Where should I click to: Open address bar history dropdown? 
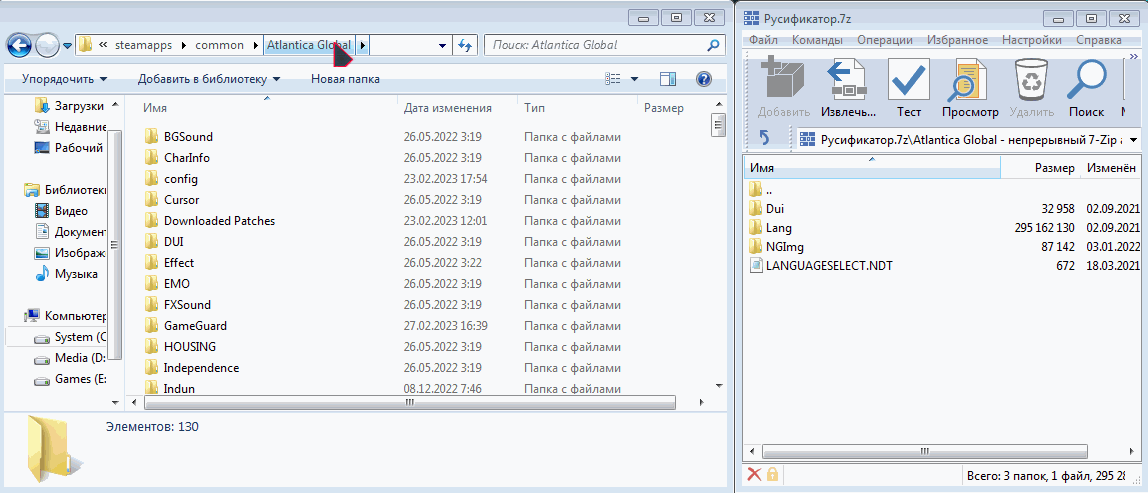tap(442, 45)
